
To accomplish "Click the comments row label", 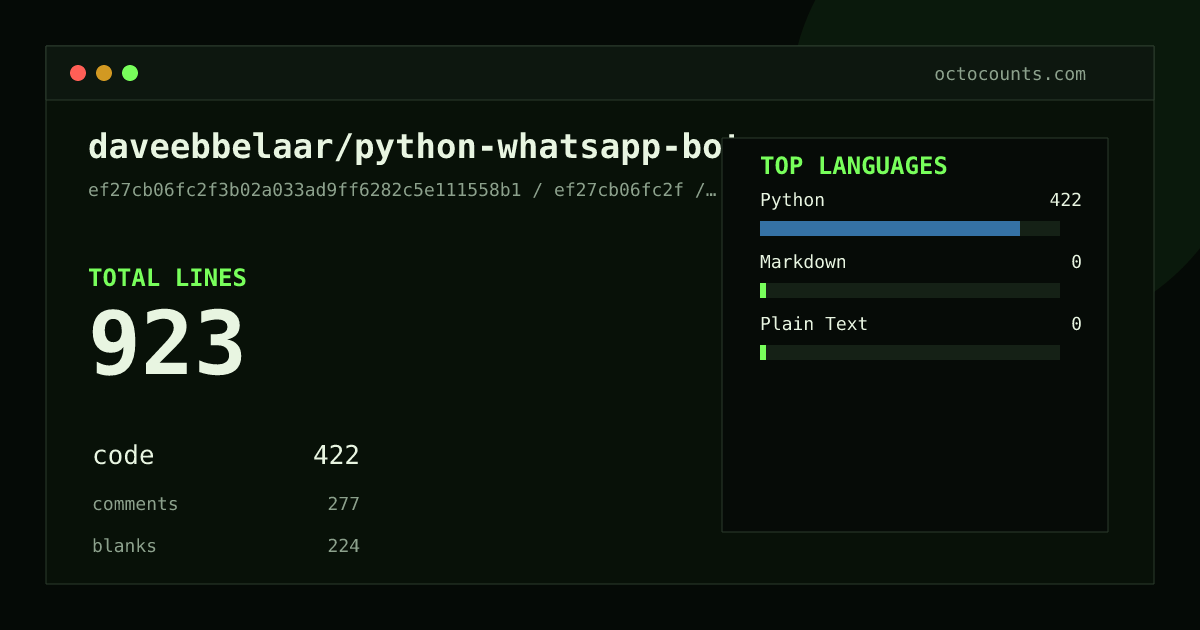I will [135, 504].
